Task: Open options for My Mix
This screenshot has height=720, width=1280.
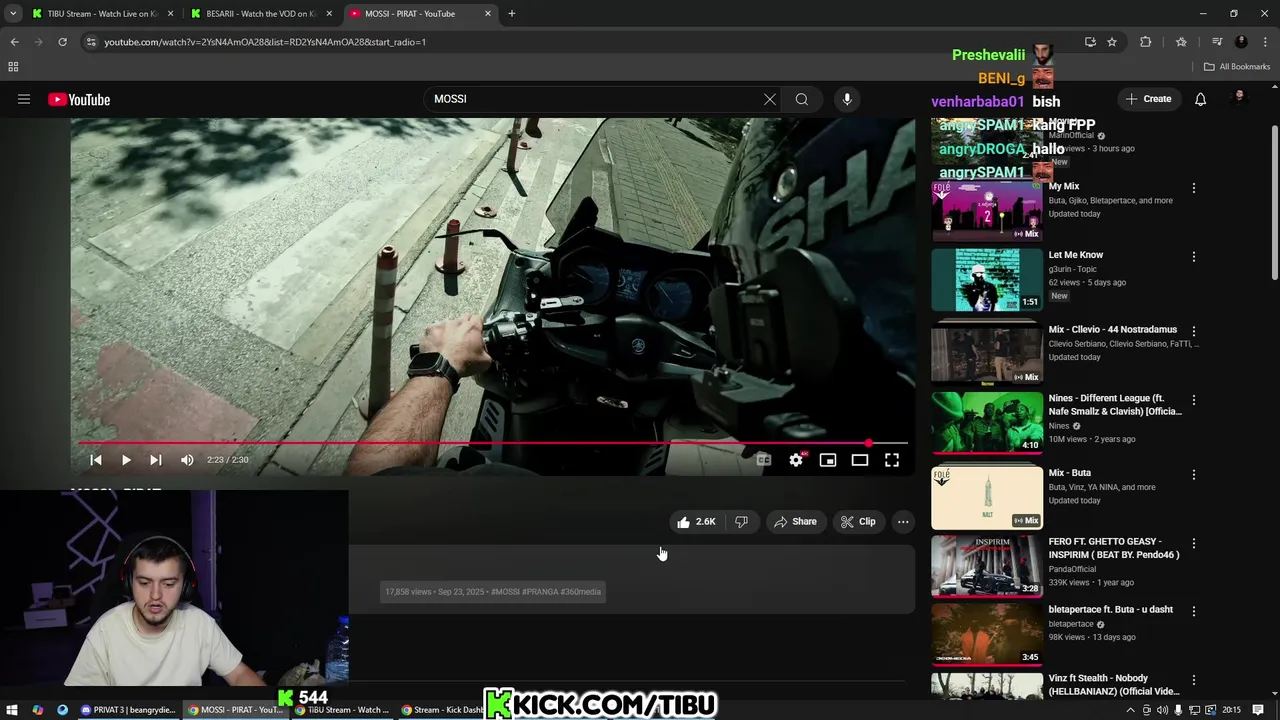Action: [1193, 188]
